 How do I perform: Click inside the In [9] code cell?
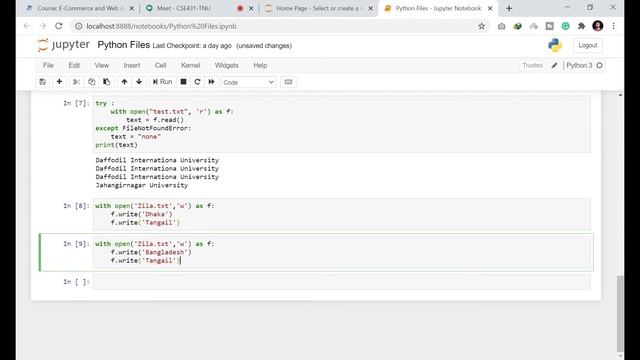(x=342, y=252)
